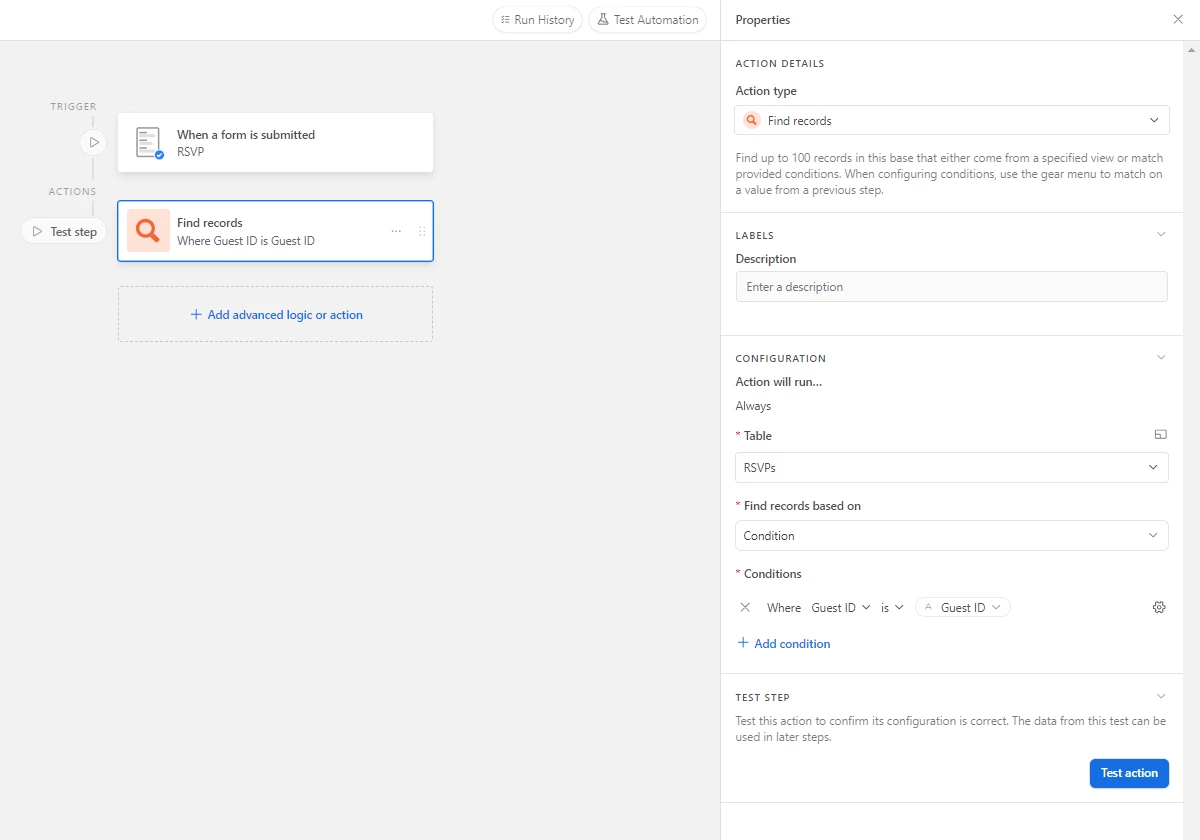Remove the Guest ID condition

click(x=745, y=607)
